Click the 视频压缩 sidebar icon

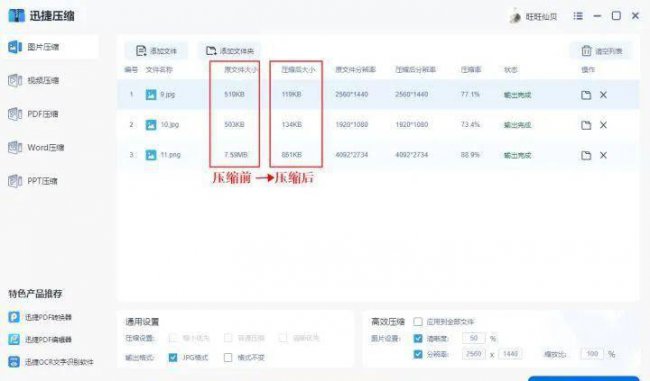[x=15, y=80]
